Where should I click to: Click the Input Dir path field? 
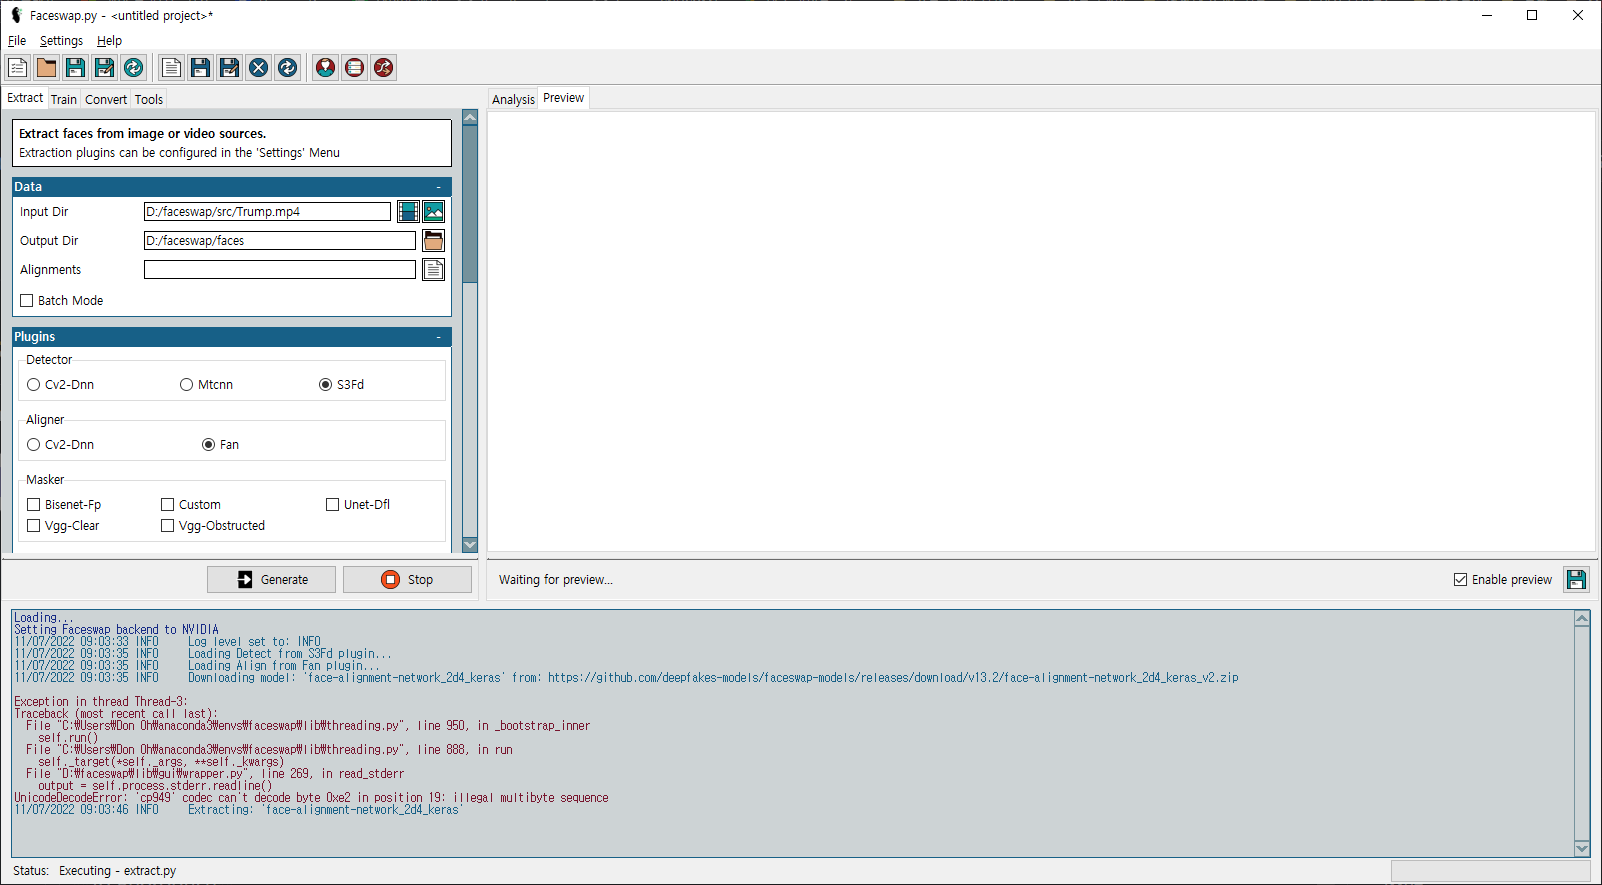click(x=267, y=211)
